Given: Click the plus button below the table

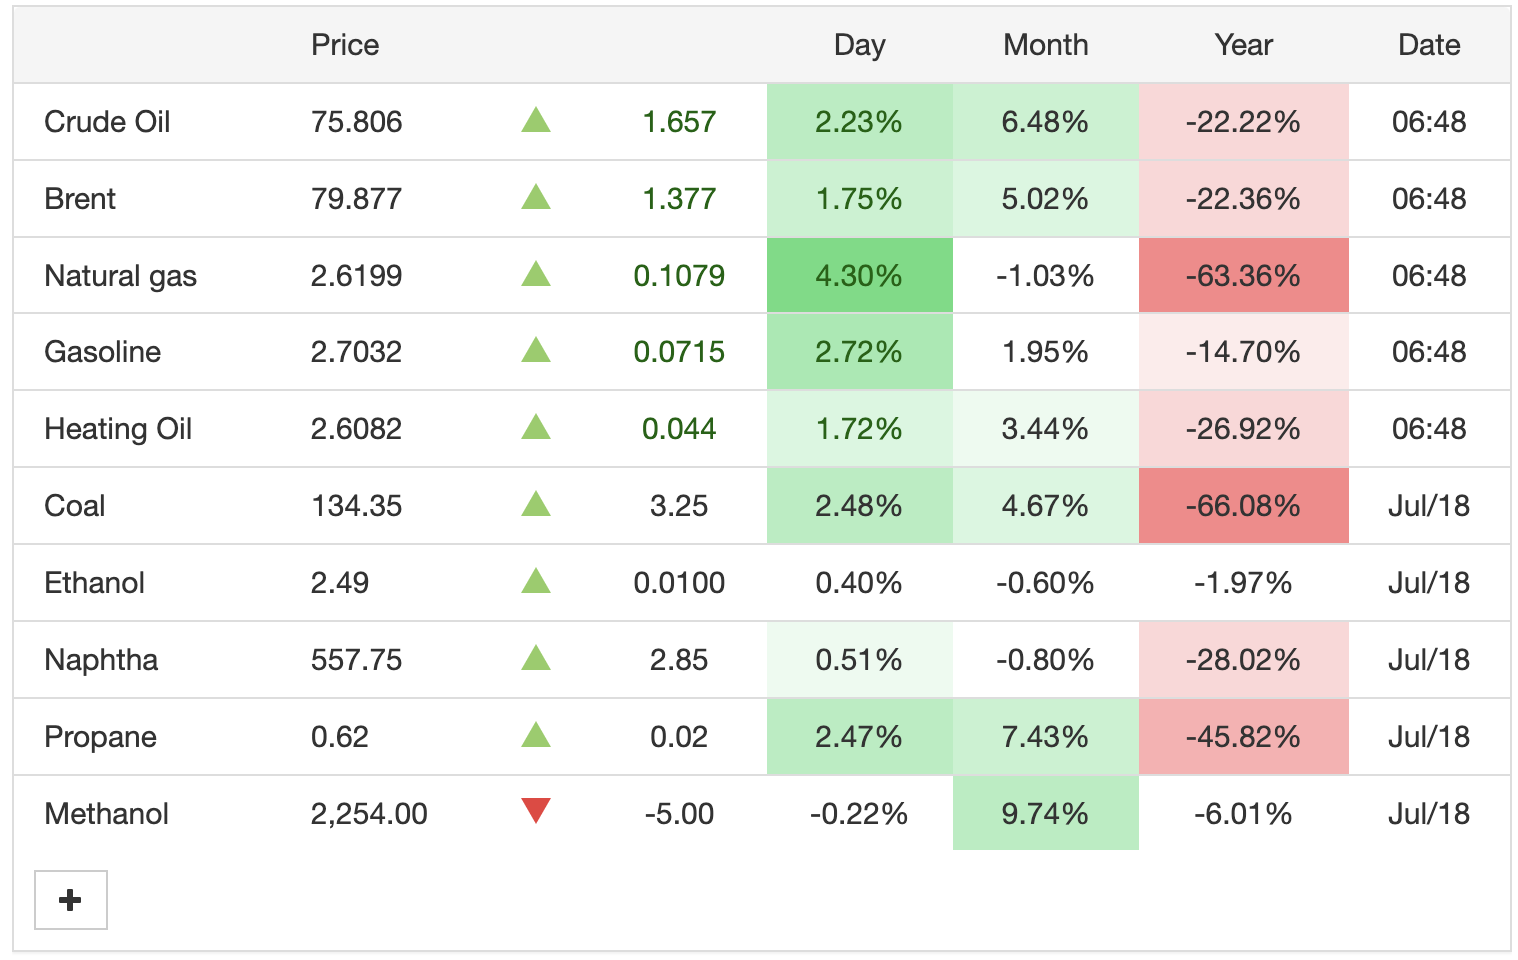Looking at the screenshot, I should tap(71, 900).
